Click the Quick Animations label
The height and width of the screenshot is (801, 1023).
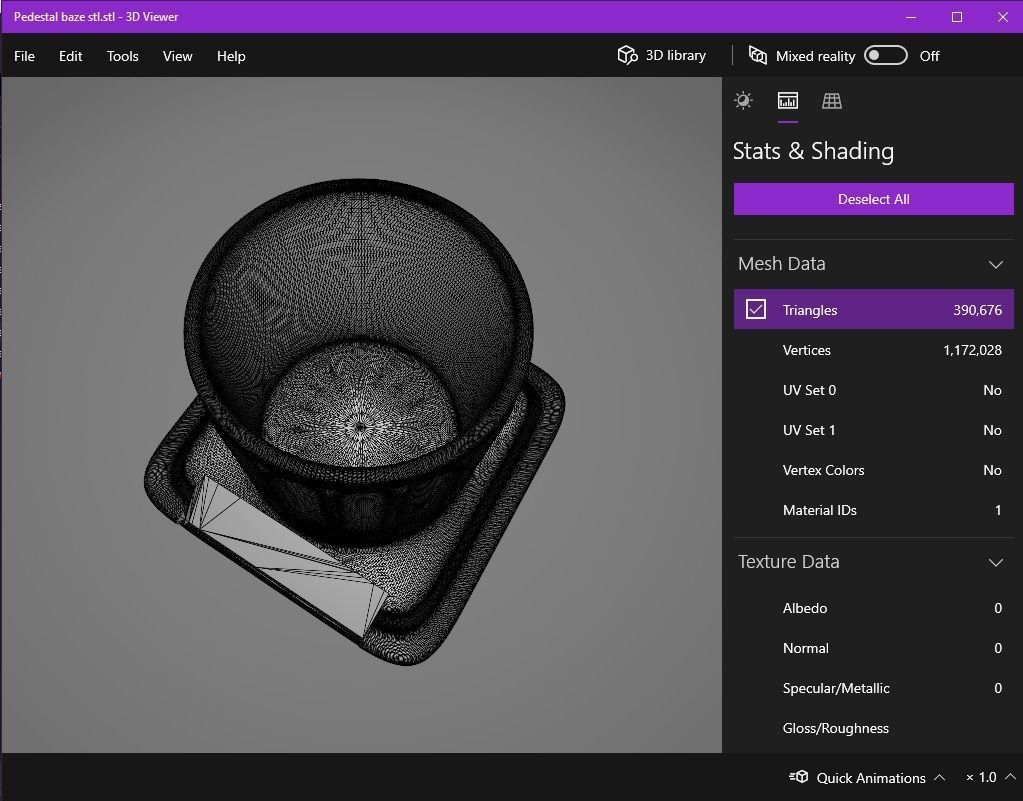point(871,778)
